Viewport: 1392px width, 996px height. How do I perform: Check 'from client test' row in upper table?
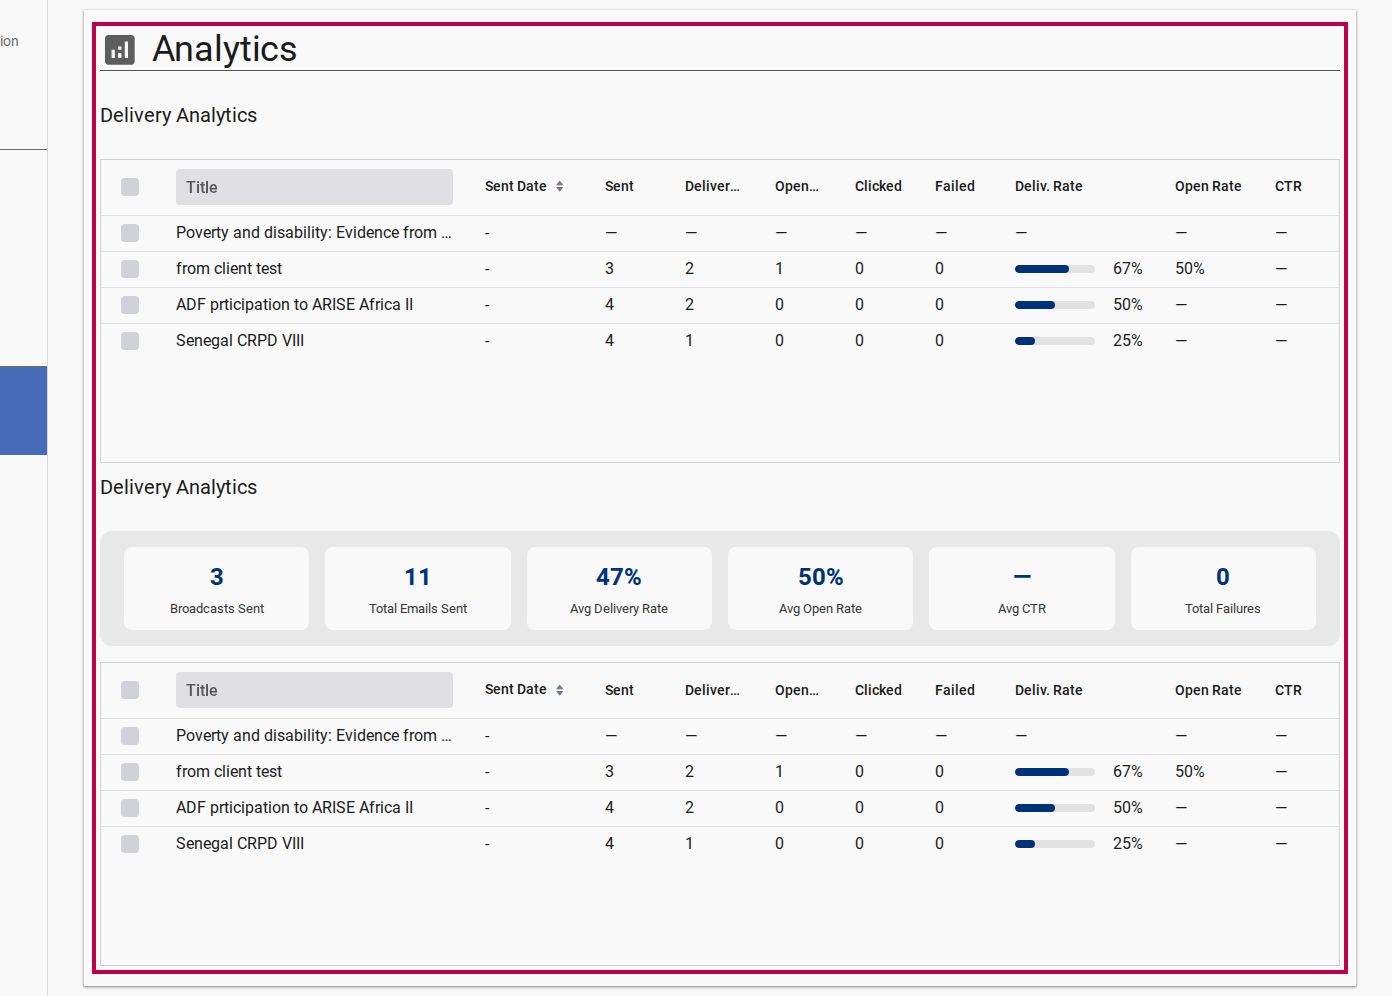(130, 269)
